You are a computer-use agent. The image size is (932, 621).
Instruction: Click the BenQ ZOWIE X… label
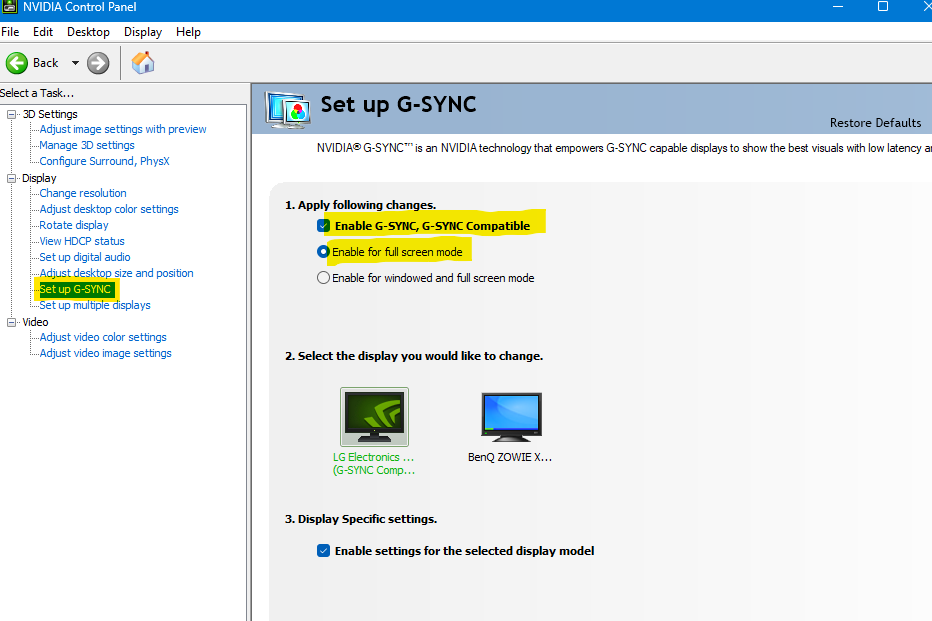pyautogui.click(x=510, y=457)
